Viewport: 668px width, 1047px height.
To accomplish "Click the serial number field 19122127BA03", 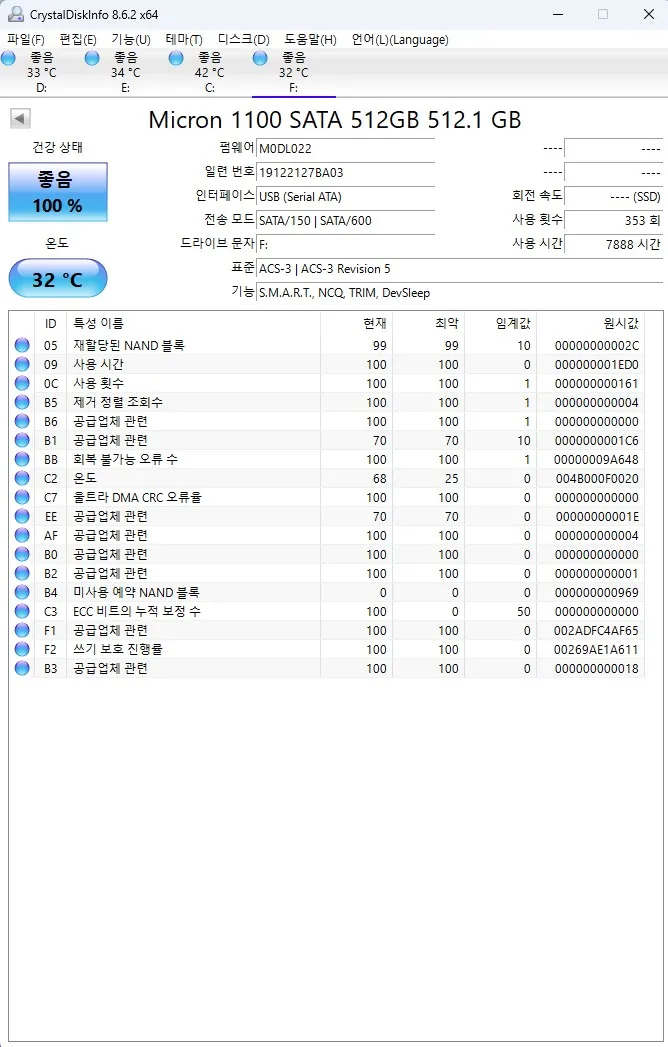I will tap(345, 172).
